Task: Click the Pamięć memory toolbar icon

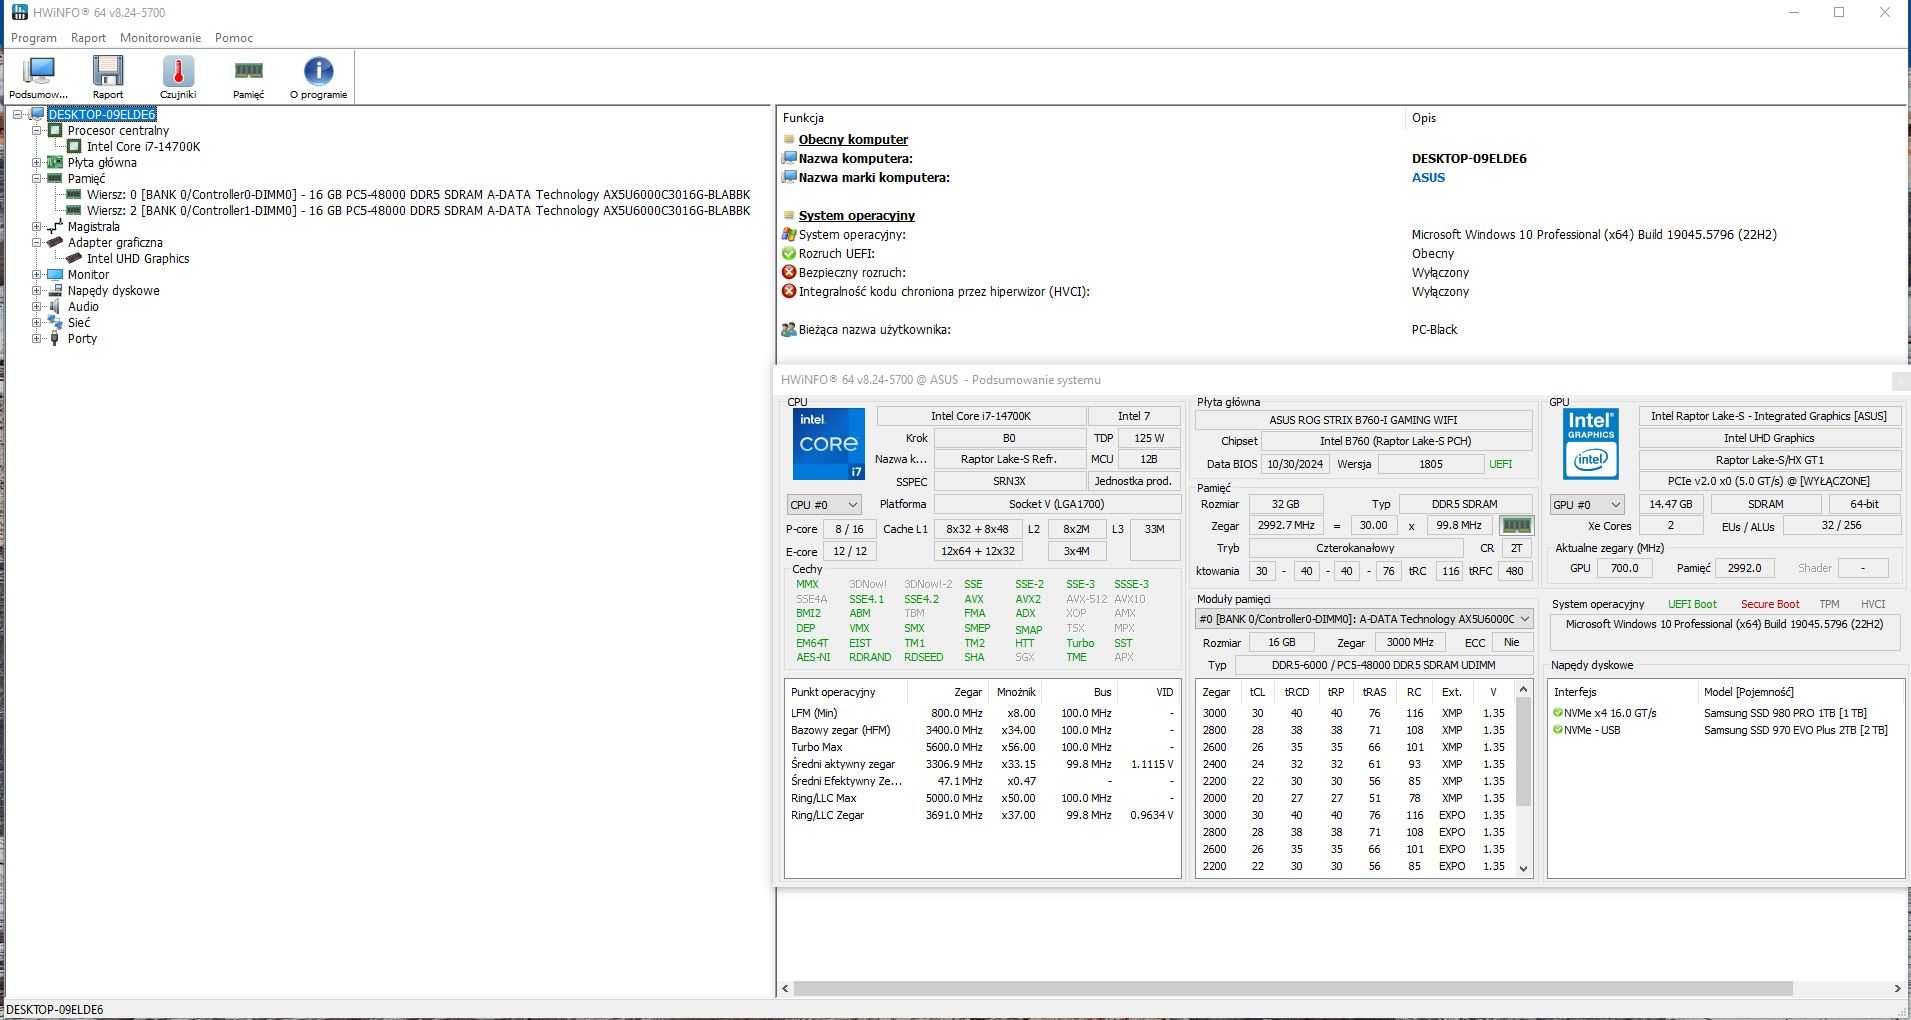Action: pyautogui.click(x=248, y=77)
